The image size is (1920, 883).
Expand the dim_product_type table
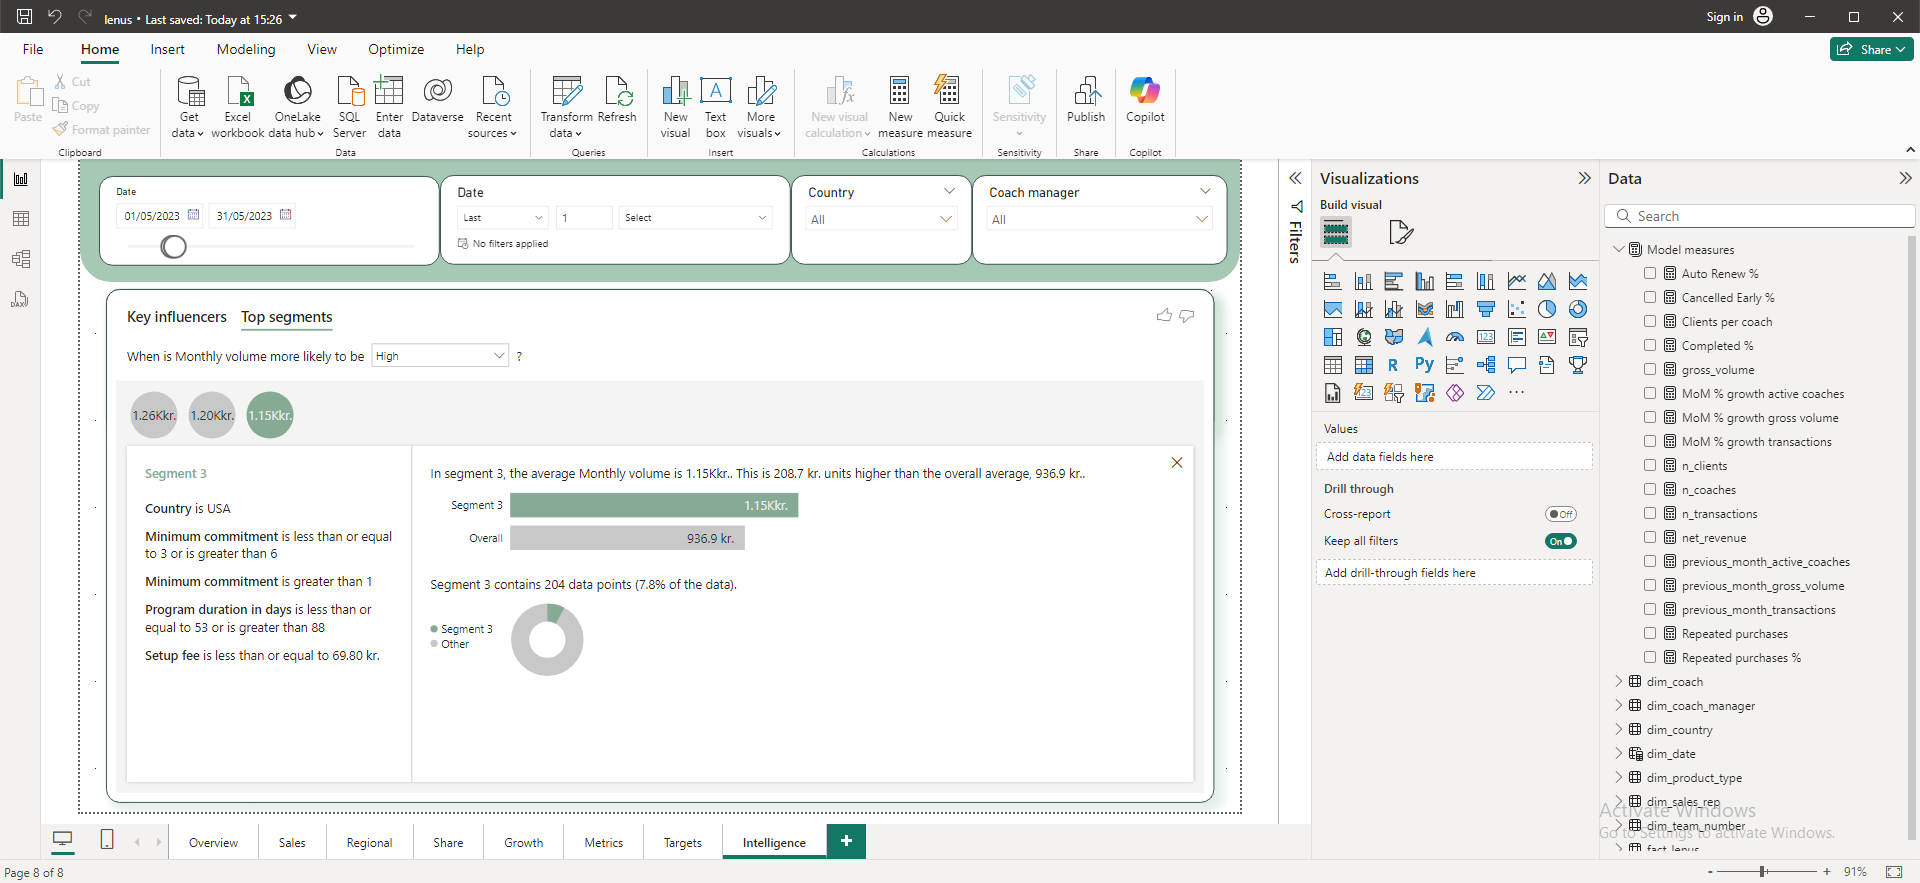[1619, 777]
